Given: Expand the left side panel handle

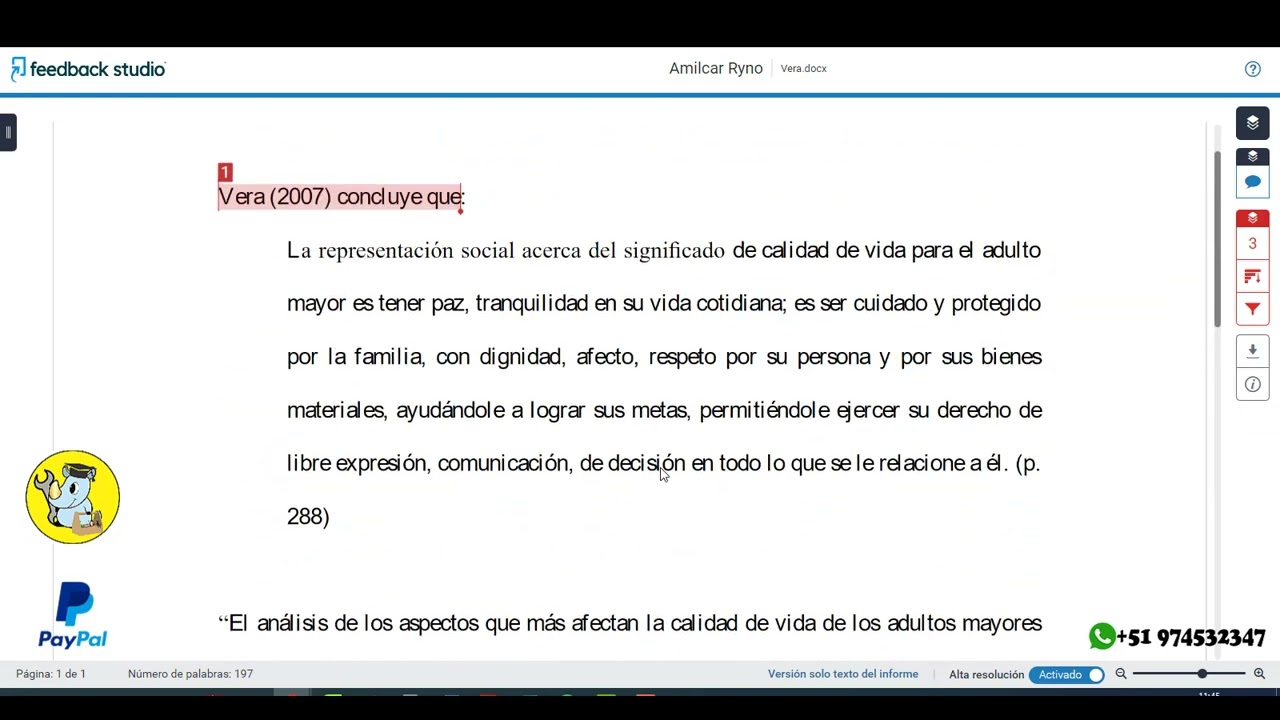Looking at the screenshot, I should (8, 132).
